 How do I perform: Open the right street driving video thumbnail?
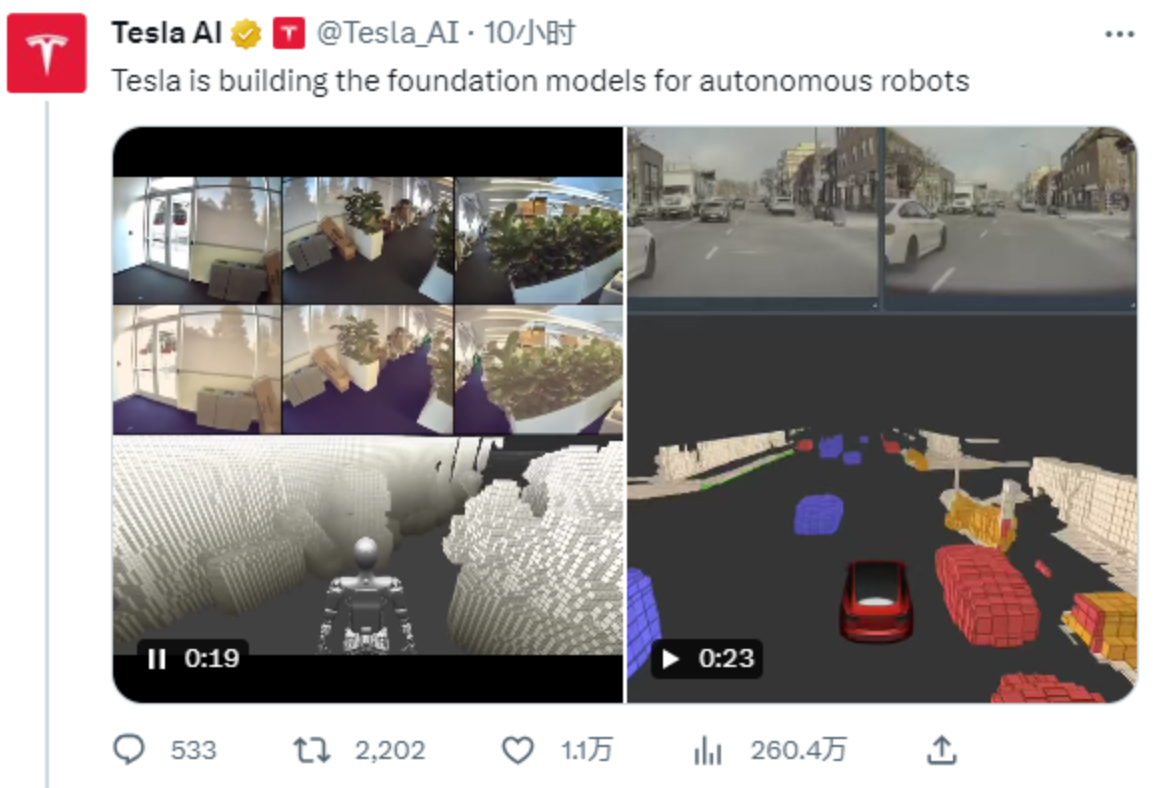tap(883, 414)
